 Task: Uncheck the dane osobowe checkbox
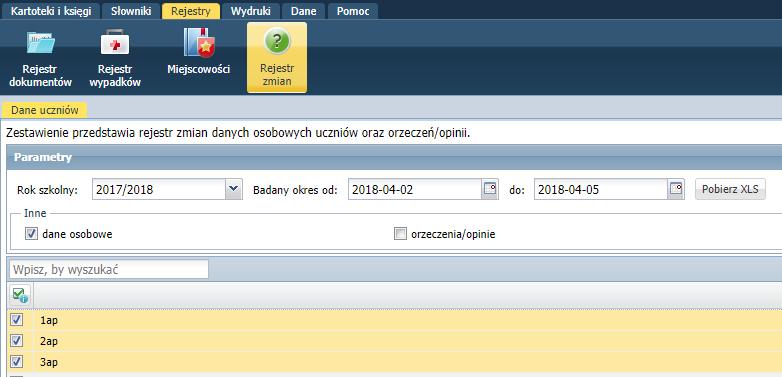pyautogui.click(x=31, y=233)
